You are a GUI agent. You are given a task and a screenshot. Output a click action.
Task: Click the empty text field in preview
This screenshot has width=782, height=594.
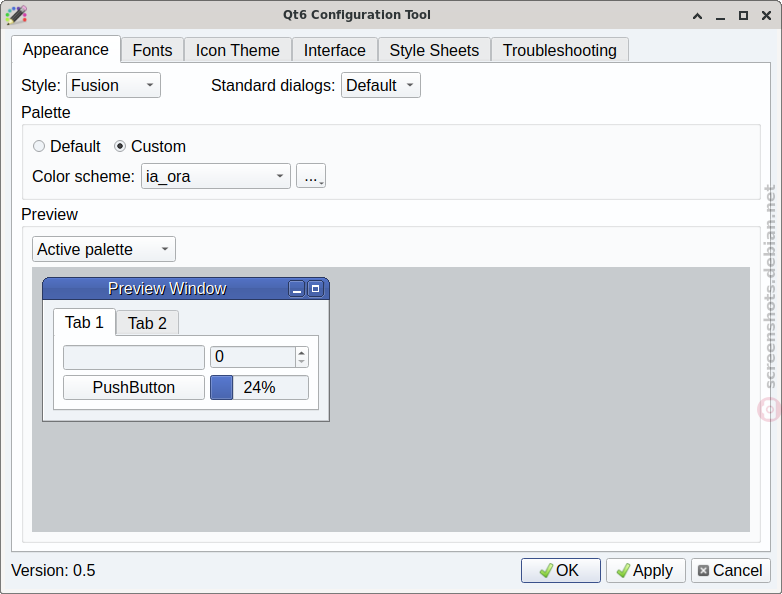(x=134, y=357)
